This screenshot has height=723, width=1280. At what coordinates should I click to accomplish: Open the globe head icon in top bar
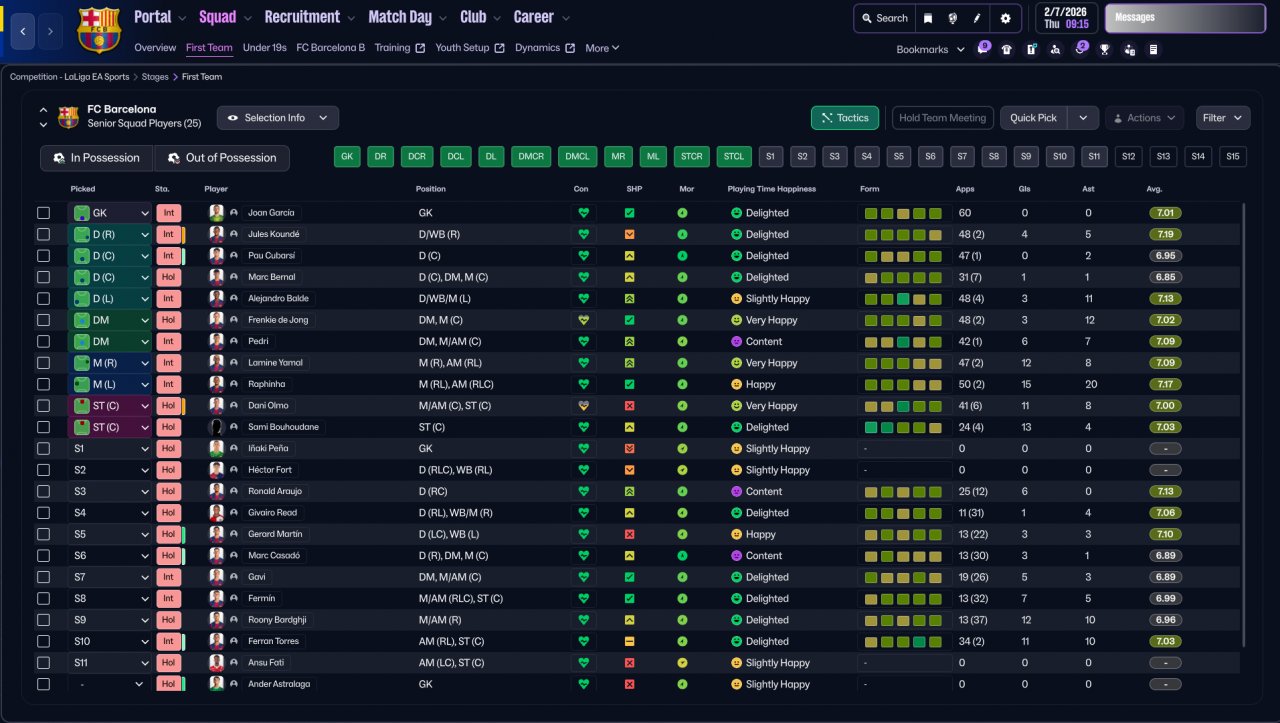(953, 18)
